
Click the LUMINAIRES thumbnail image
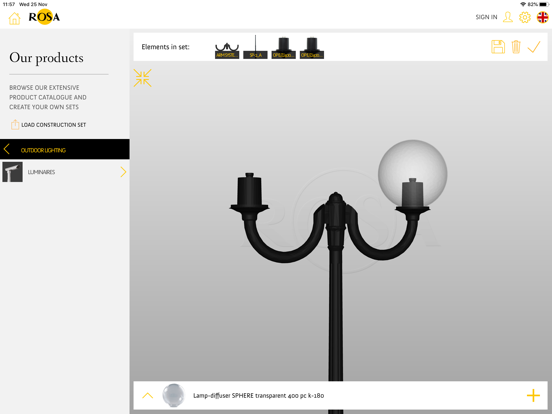click(x=12, y=172)
